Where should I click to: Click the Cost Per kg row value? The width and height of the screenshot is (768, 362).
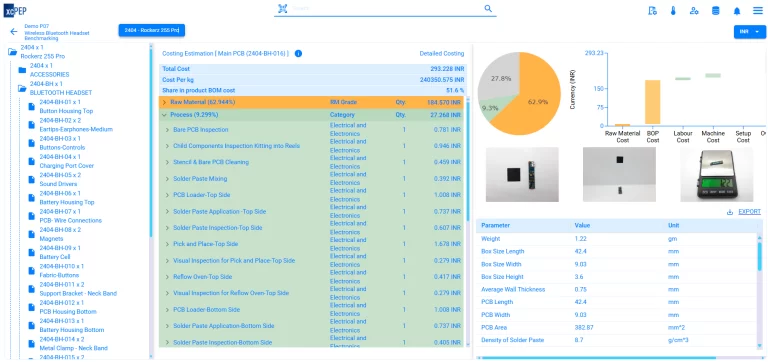[x=442, y=80]
